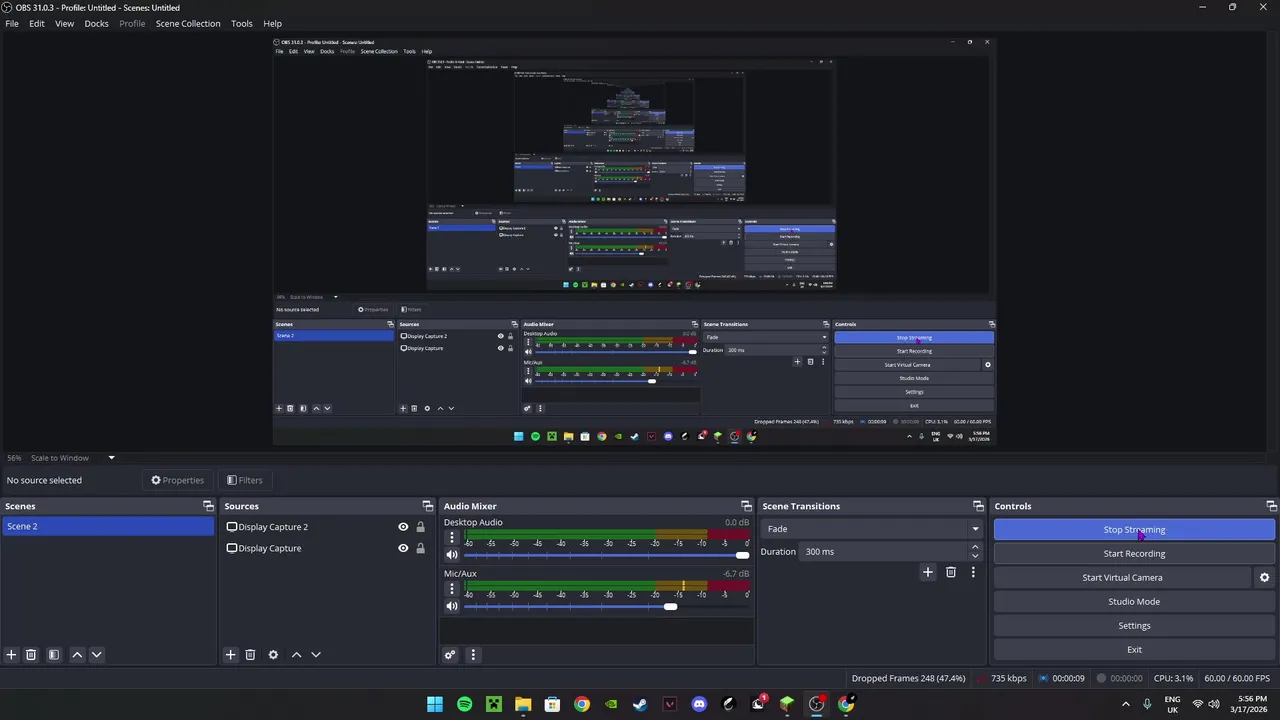Open transition properties three-dot menu

[973, 572]
